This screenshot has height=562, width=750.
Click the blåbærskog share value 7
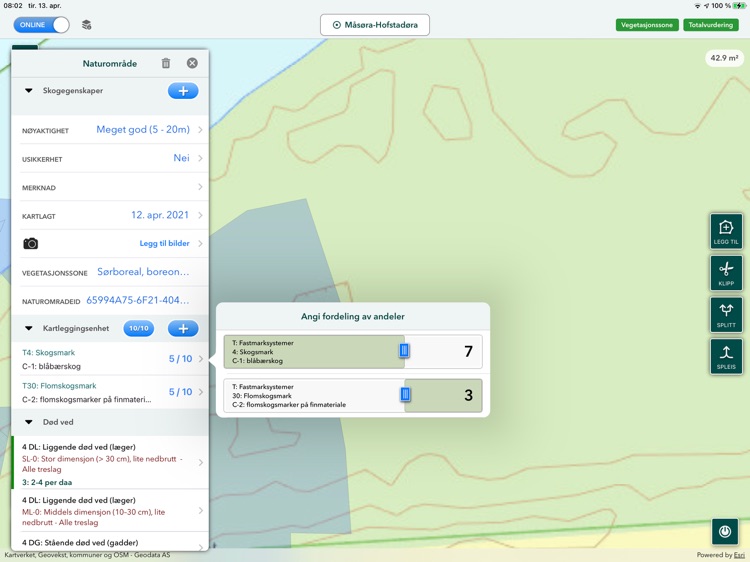468,352
